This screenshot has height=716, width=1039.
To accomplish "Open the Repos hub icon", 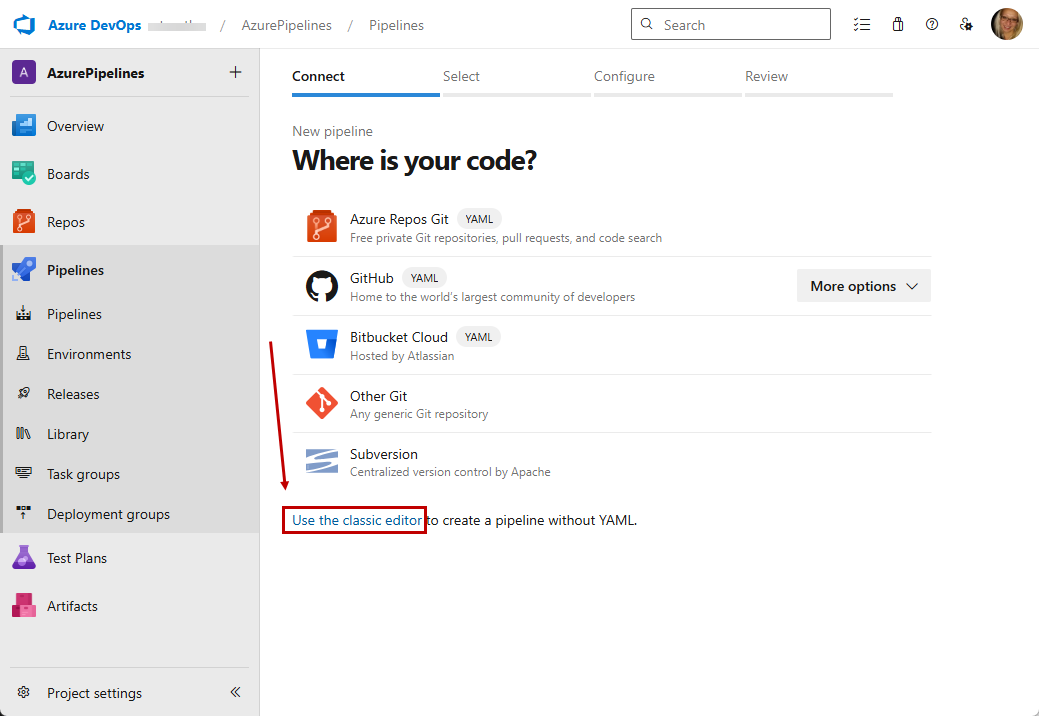I will (x=24, y=221).
